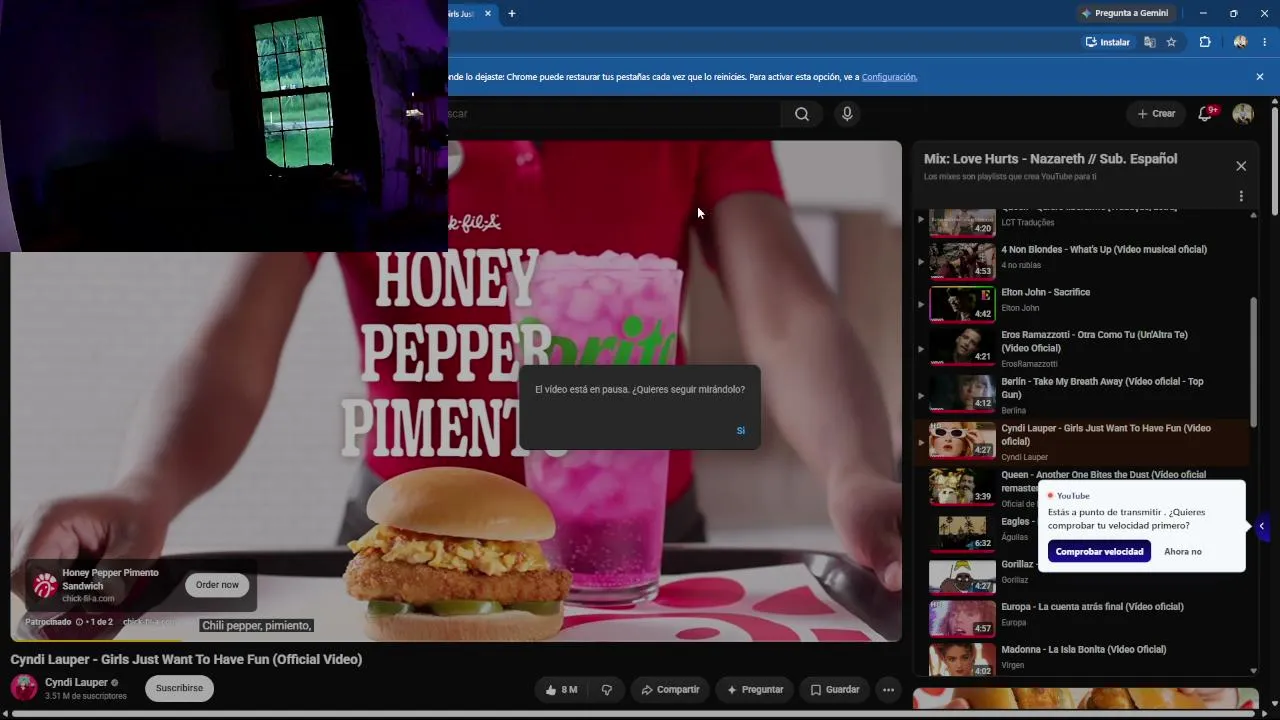Click the YouTube search input field
1280x720 pixels.
(613, 114)
